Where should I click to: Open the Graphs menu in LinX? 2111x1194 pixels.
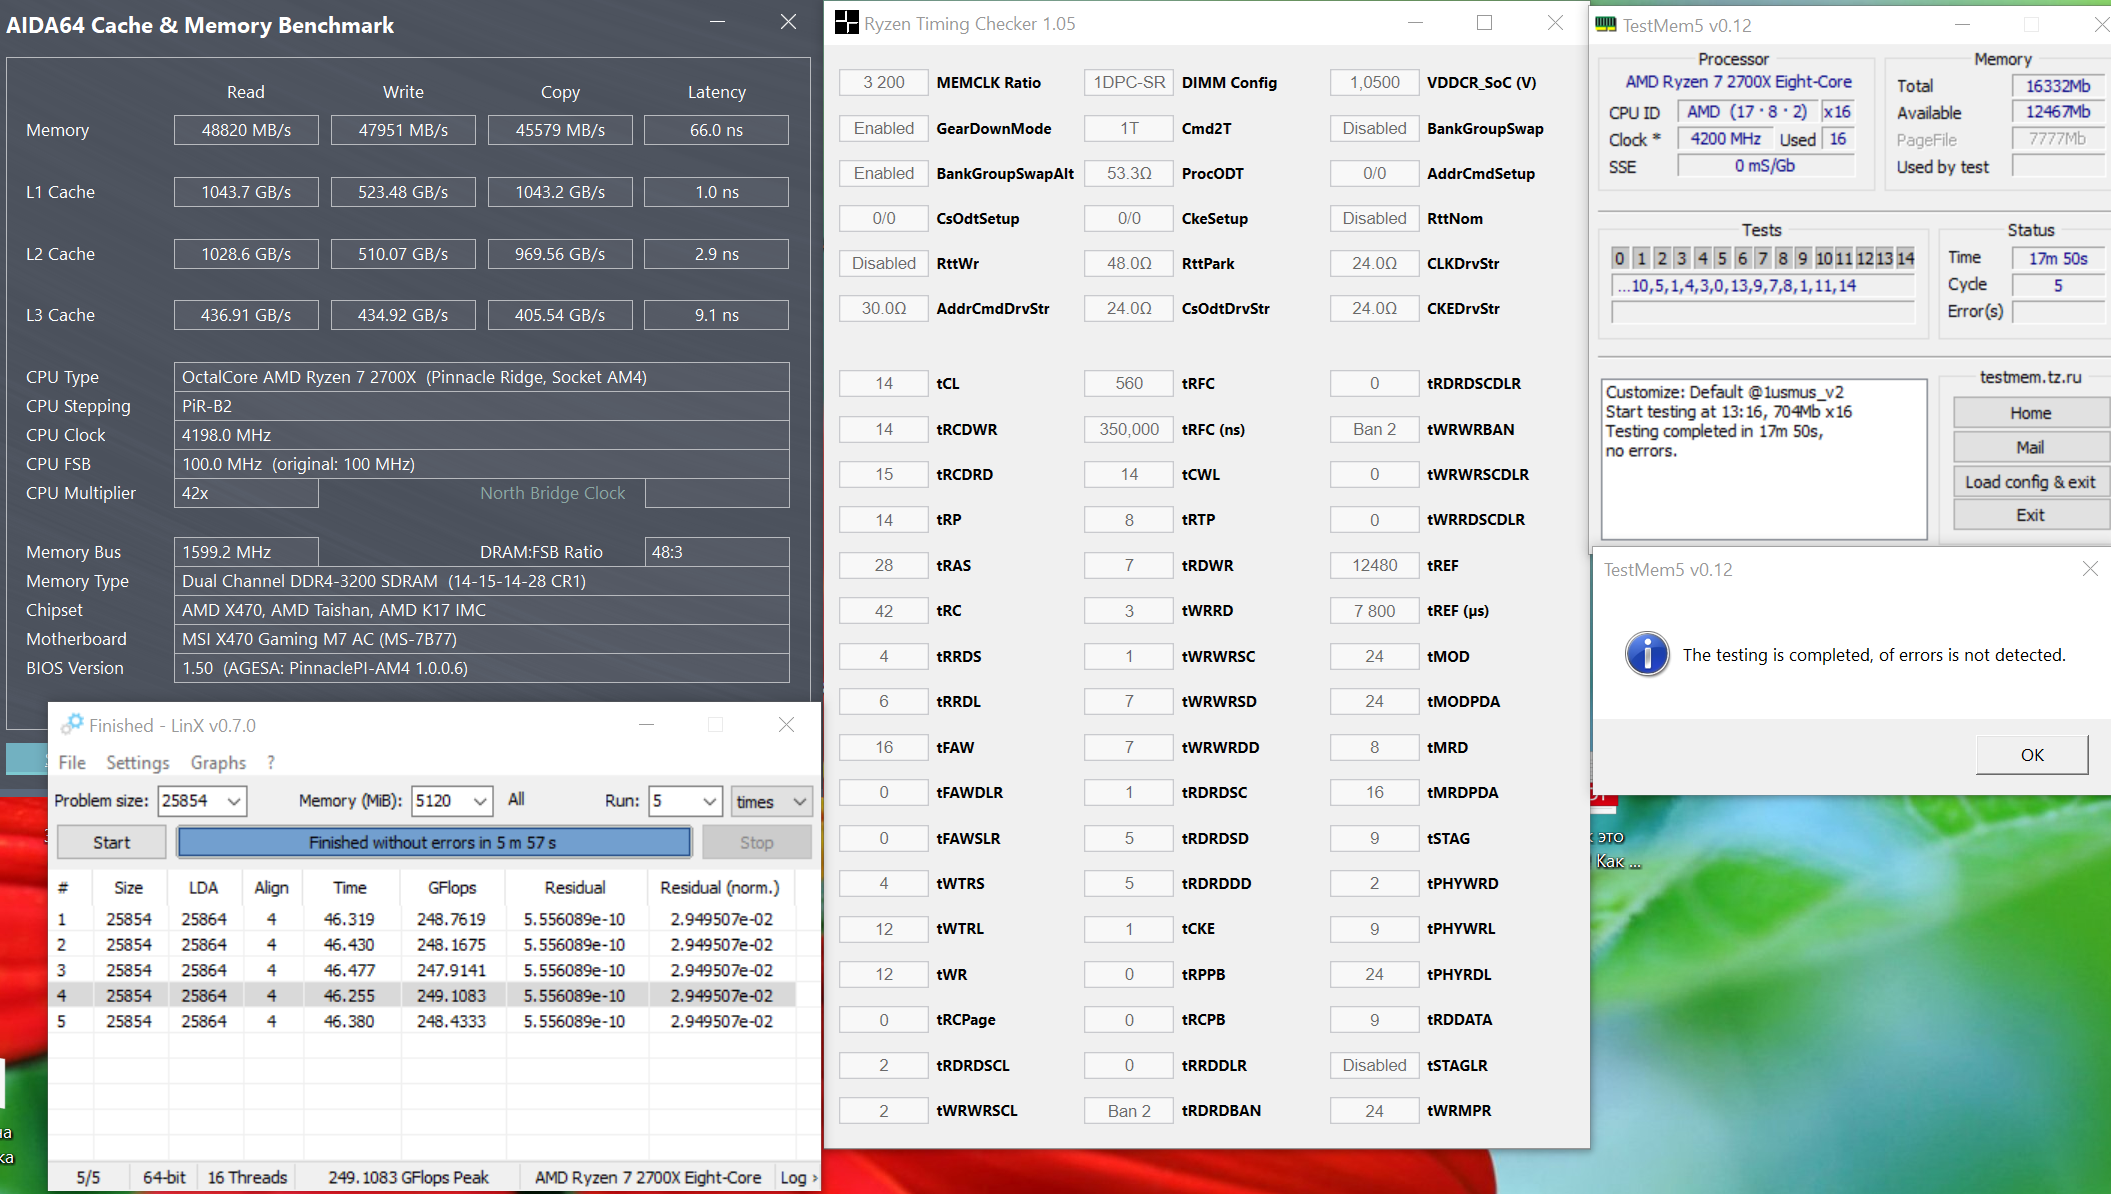click(x=218, y=762)
